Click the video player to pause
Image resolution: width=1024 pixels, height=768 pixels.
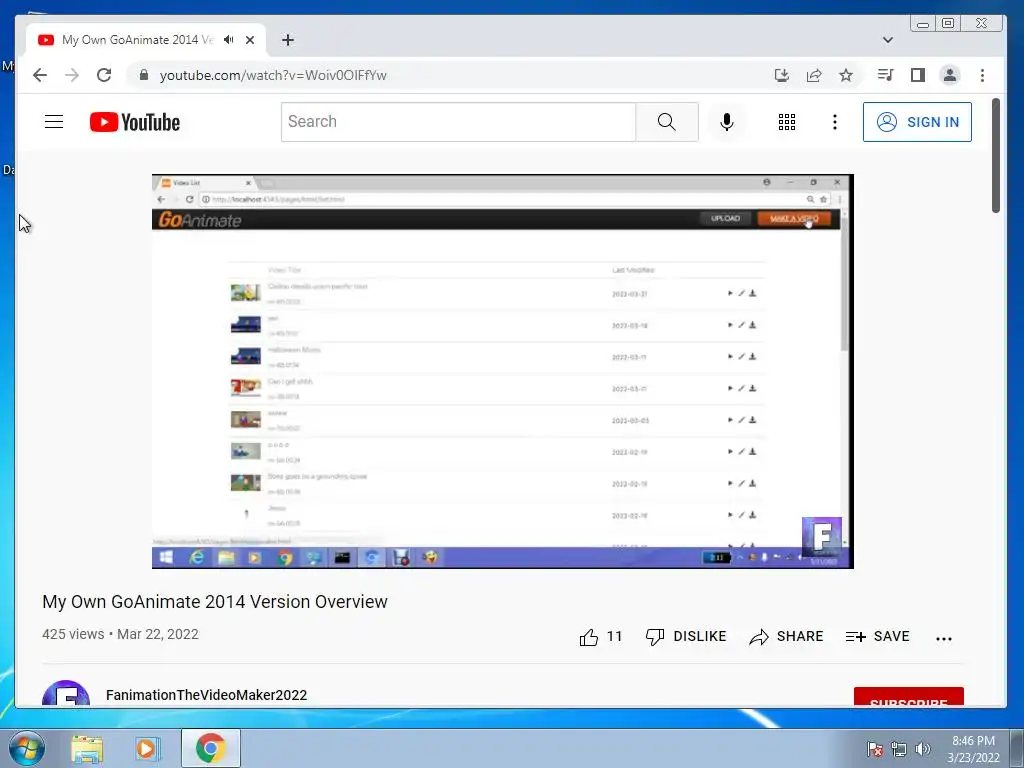[502, 371]
